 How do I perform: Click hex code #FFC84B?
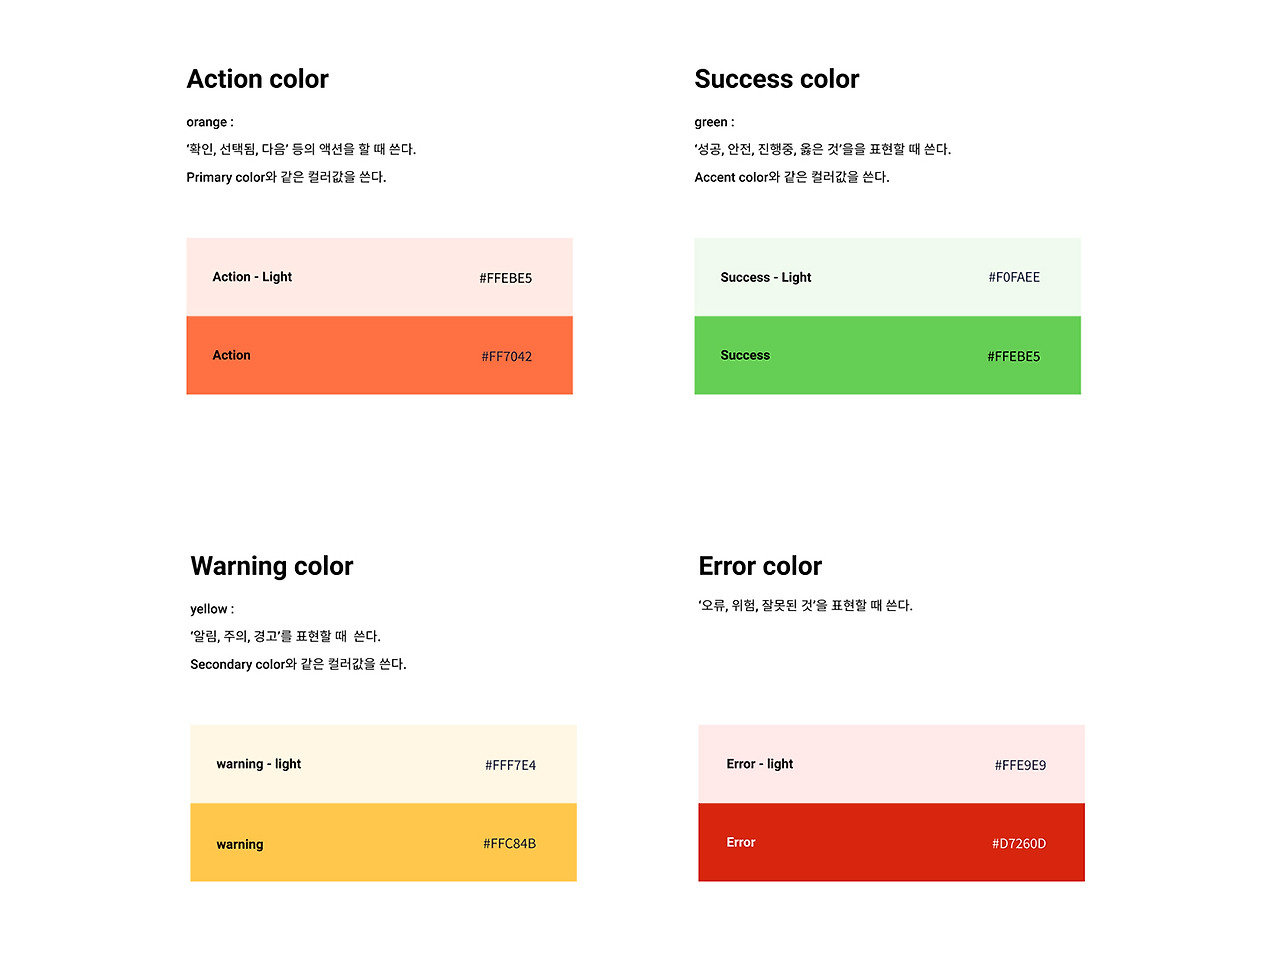click(x=509, y=843)
